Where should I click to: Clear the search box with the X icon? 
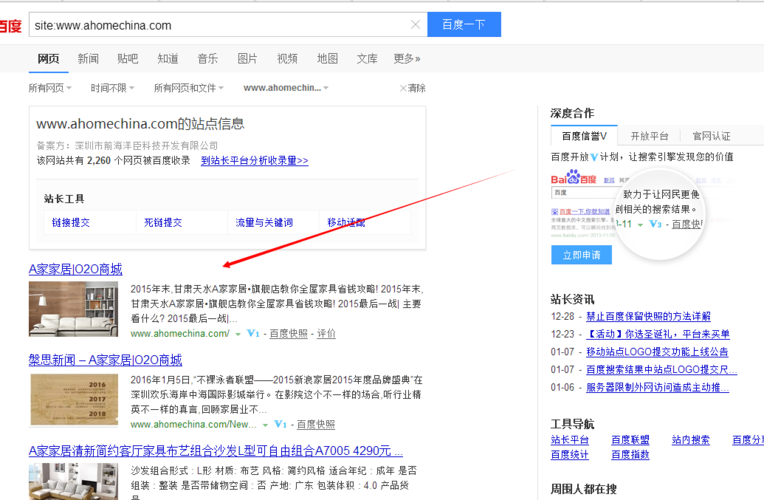[415, 24]
